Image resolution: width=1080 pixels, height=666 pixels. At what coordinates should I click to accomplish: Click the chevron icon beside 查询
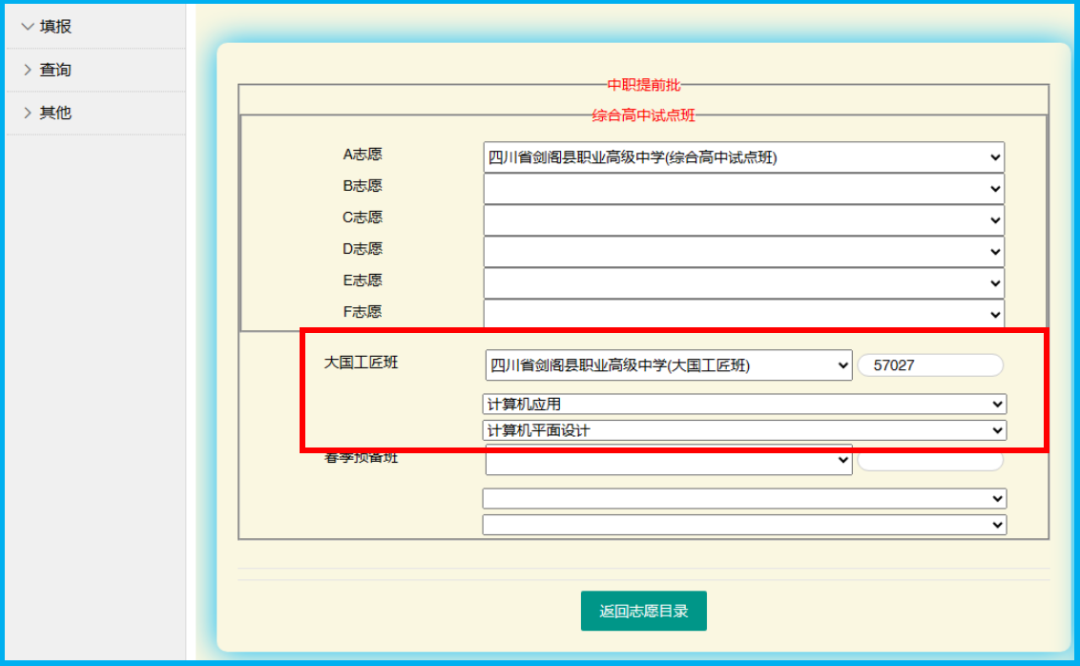pyautogui.click(x=27, y=70)
